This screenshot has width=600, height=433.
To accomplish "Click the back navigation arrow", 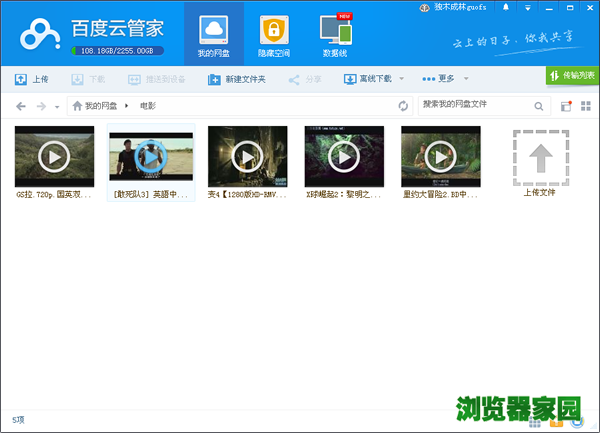I will [21, 106].
